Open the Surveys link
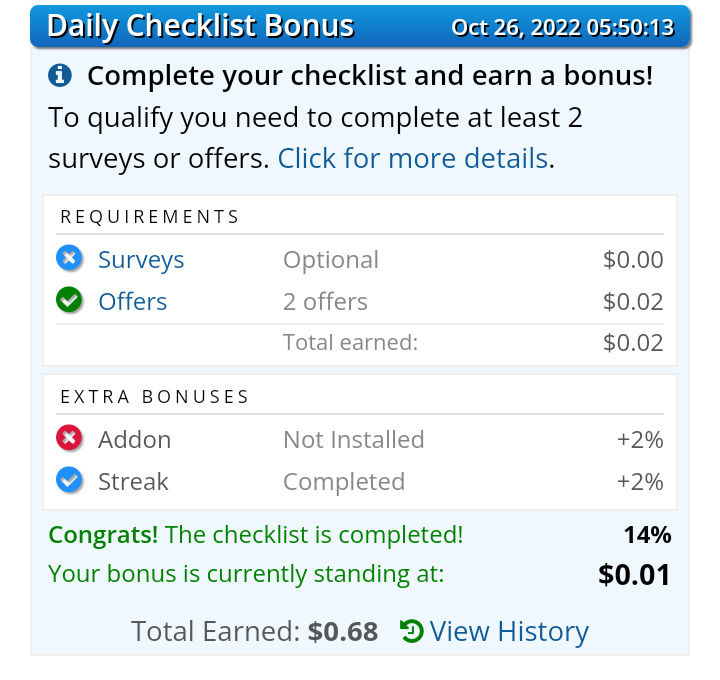720x680 pixels. pyautogui.click(x=141, y=260)
